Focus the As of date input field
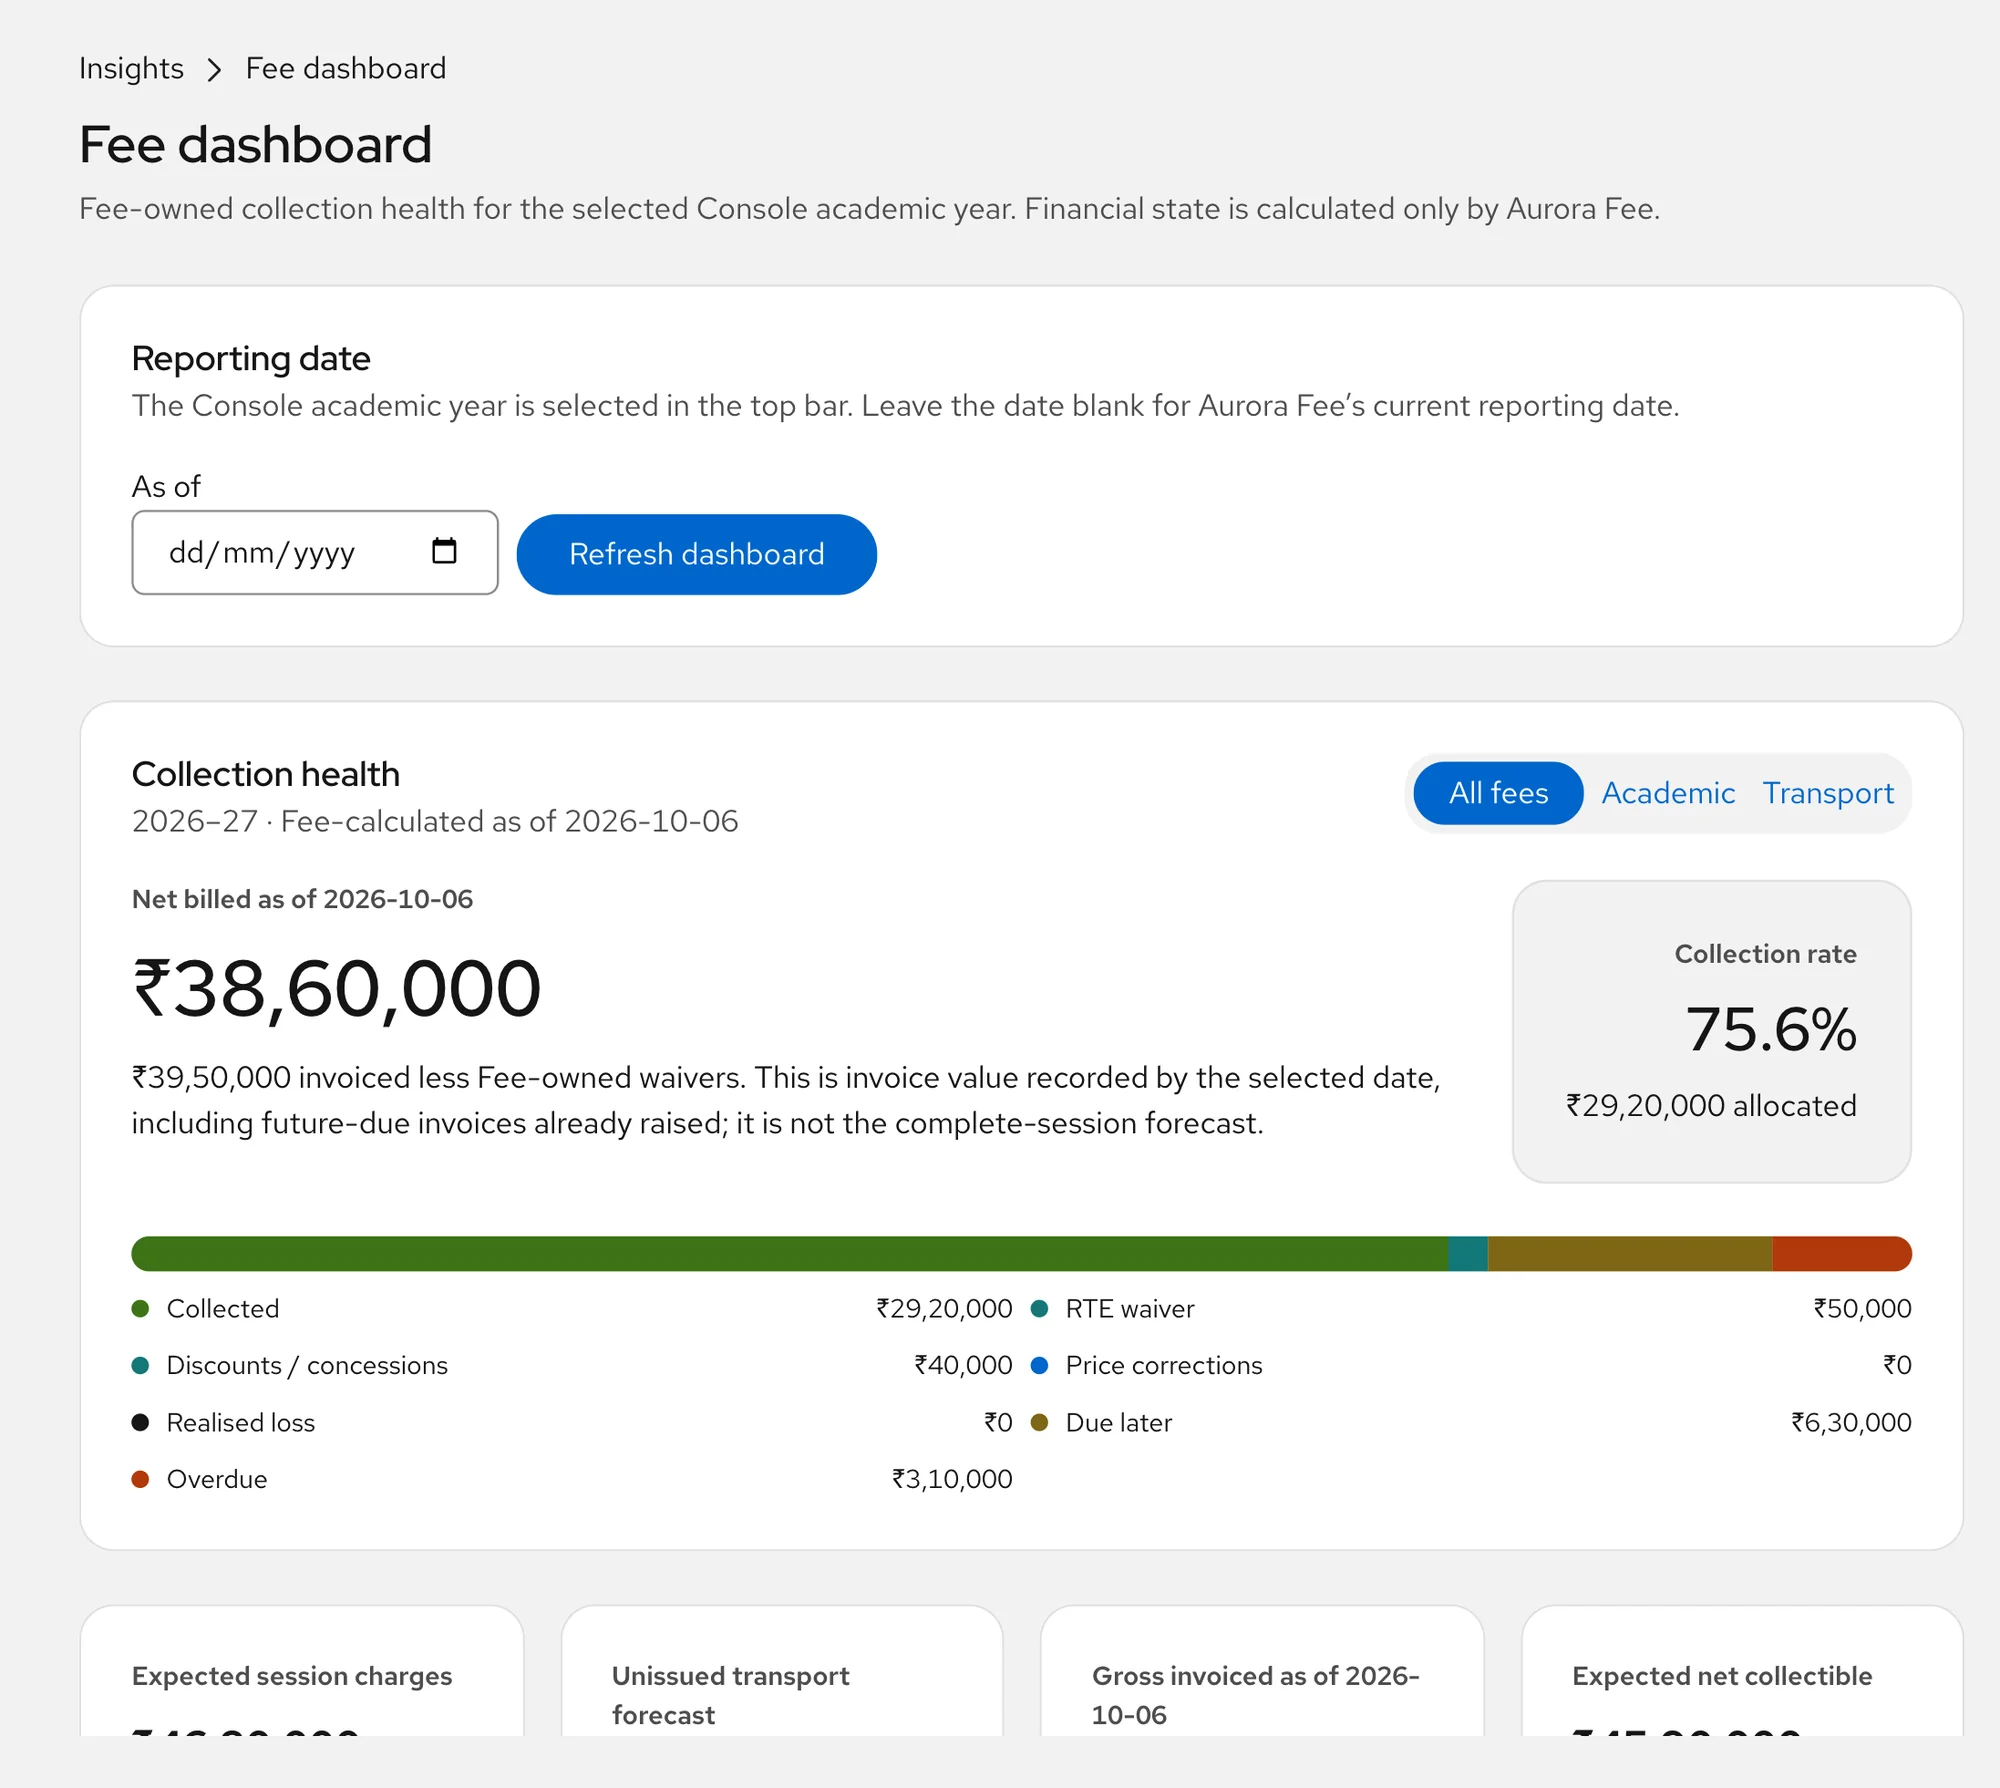Image resolution: width=2000 pixels, height=1788 pixels. (315, 552)
